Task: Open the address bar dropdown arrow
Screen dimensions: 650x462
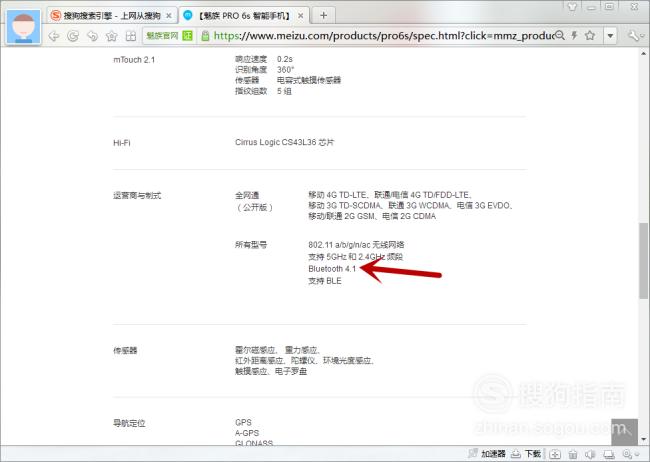Action: pyautogui.click(x=610, y=36)
